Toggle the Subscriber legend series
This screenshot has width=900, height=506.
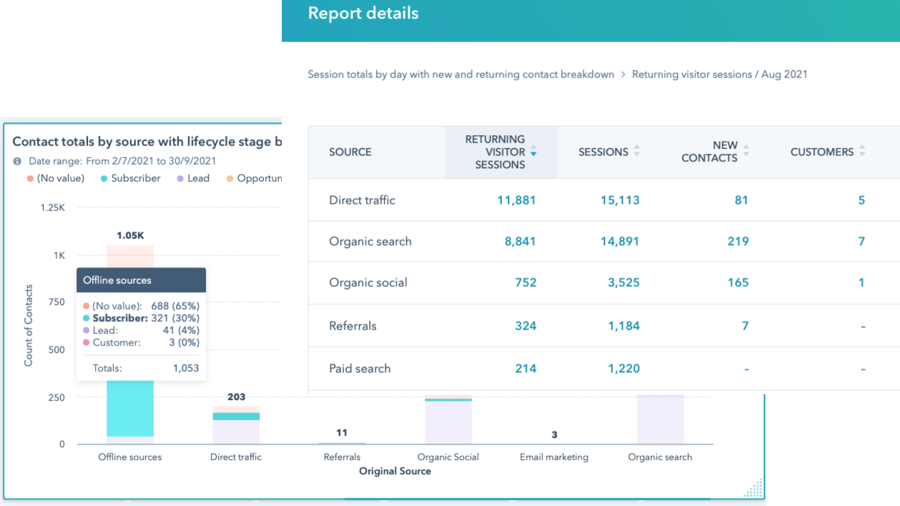130,179
